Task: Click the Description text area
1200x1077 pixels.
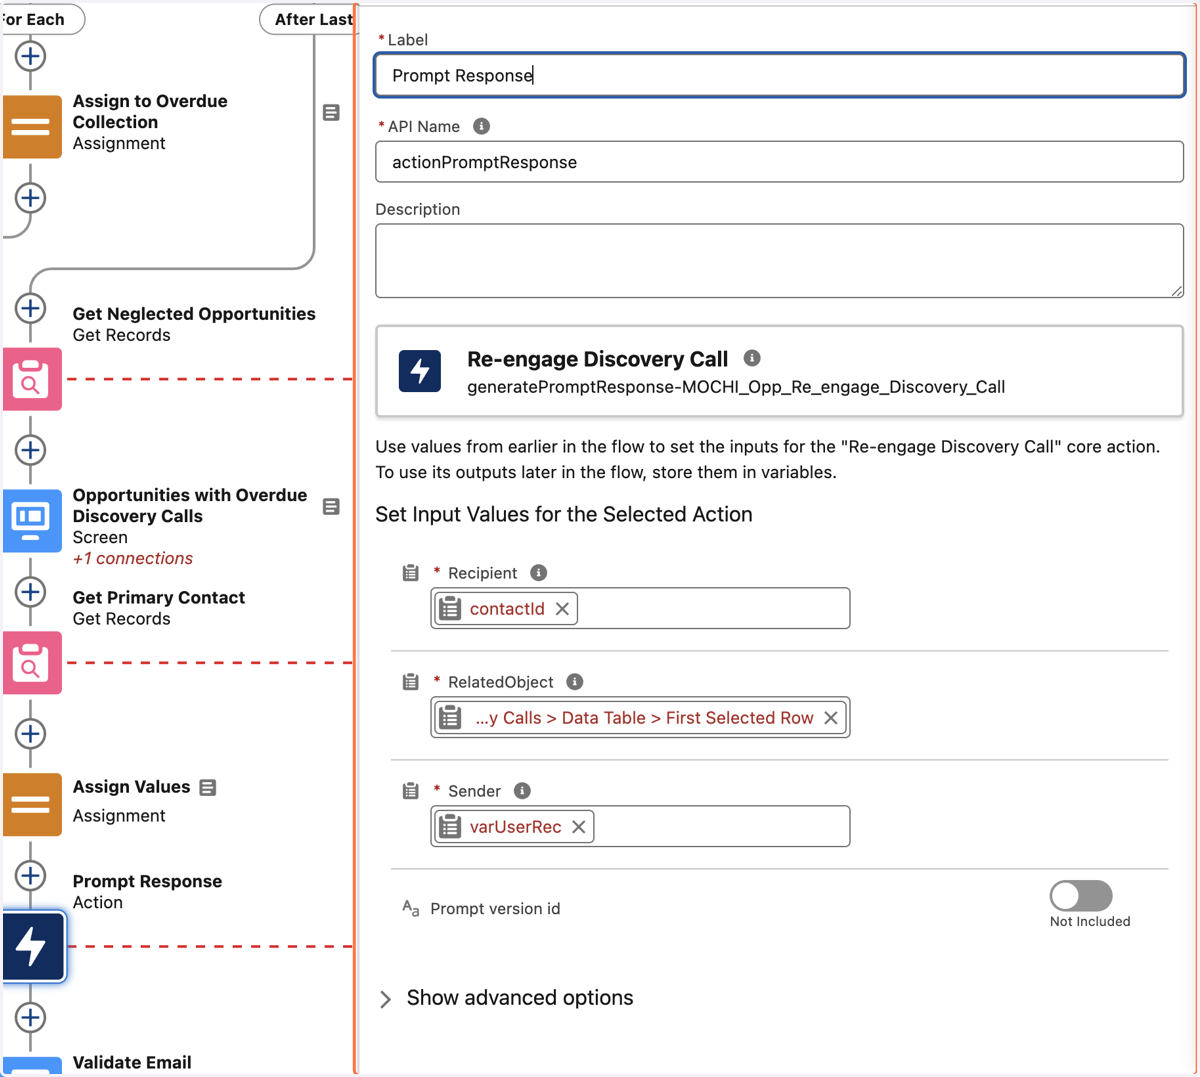Action: click(x=780, y=261)
